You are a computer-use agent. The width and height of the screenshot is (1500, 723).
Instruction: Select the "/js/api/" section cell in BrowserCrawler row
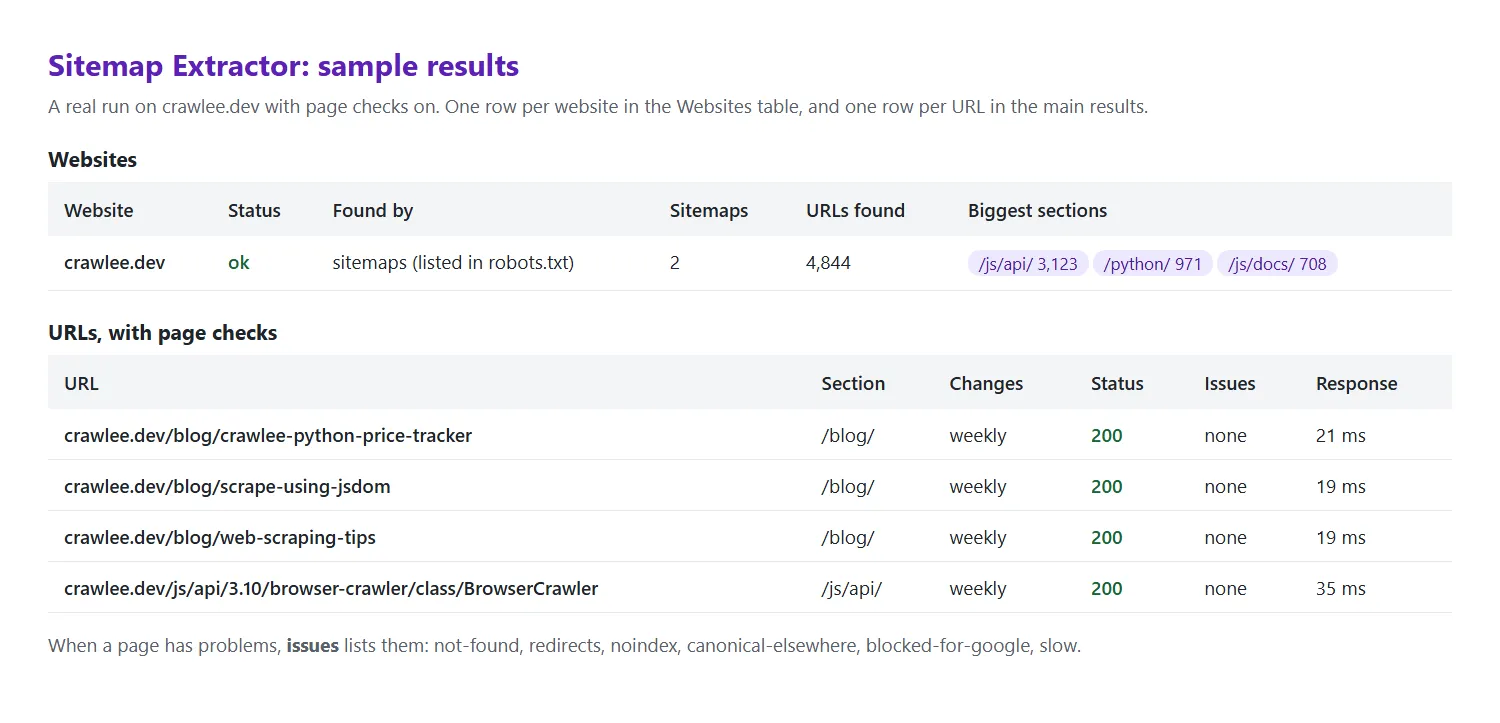852,589
